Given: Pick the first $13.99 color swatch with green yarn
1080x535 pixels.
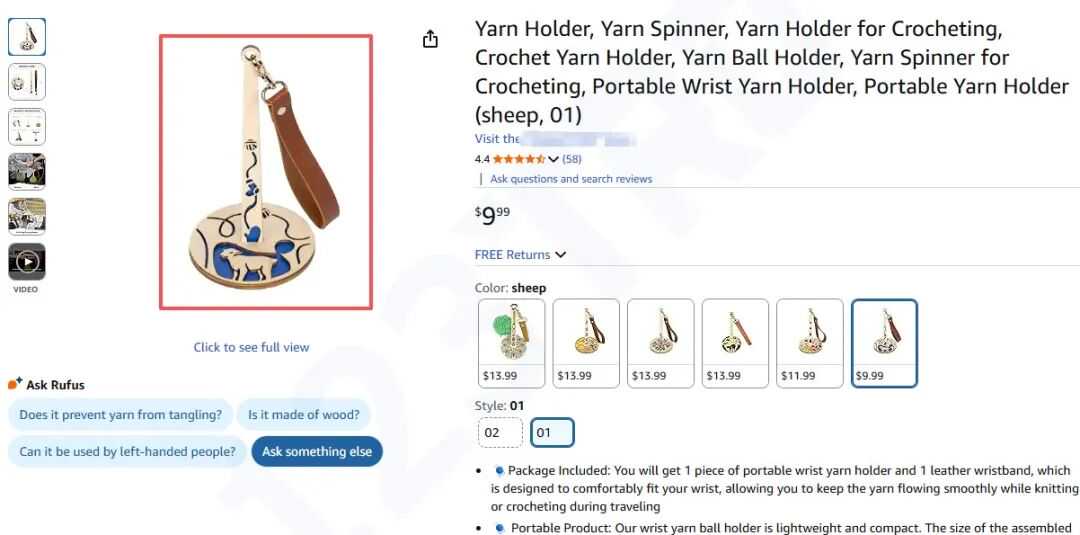Looking at the screenshot, I should coord(512,343).
